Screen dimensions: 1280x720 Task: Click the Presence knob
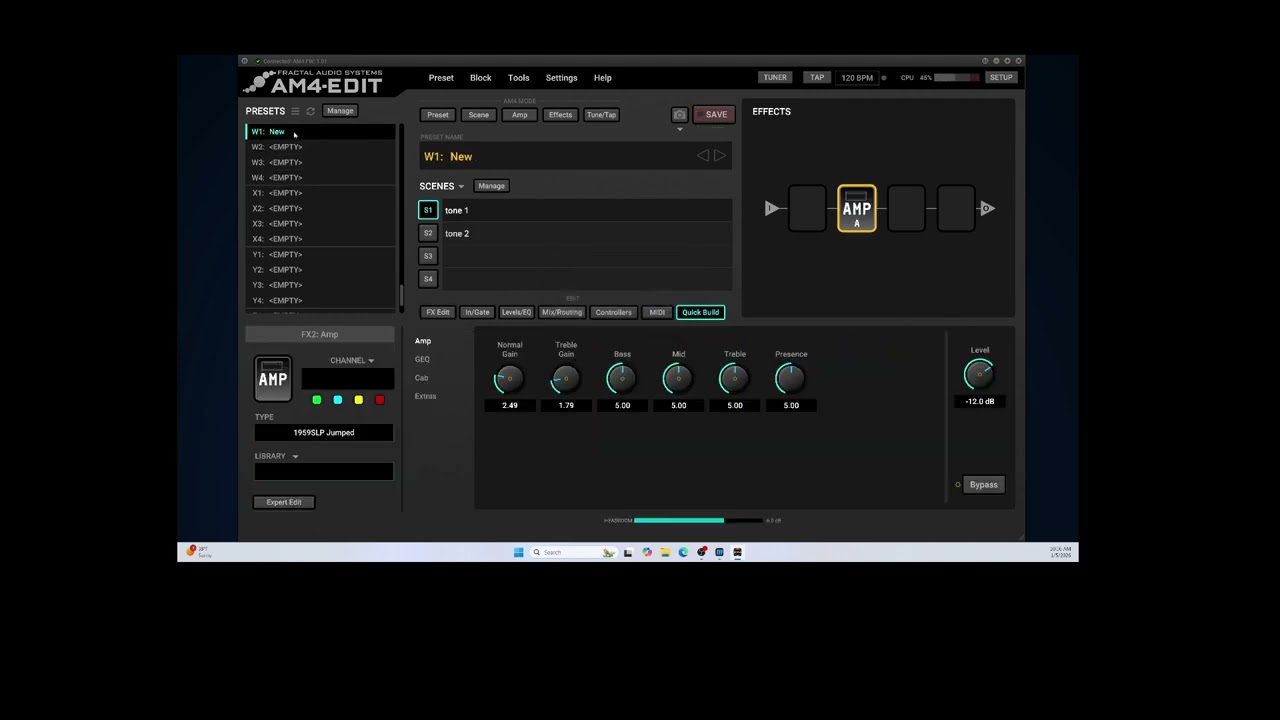tap(790, 379)
